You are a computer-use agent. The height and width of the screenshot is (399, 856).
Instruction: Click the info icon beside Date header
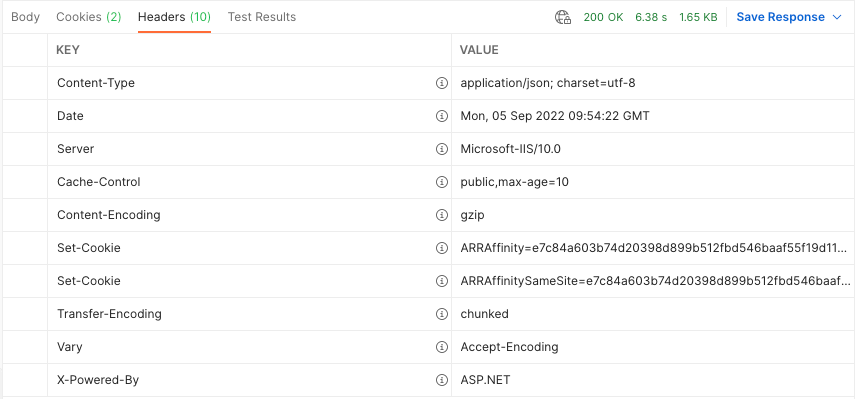tap(442, 116)
